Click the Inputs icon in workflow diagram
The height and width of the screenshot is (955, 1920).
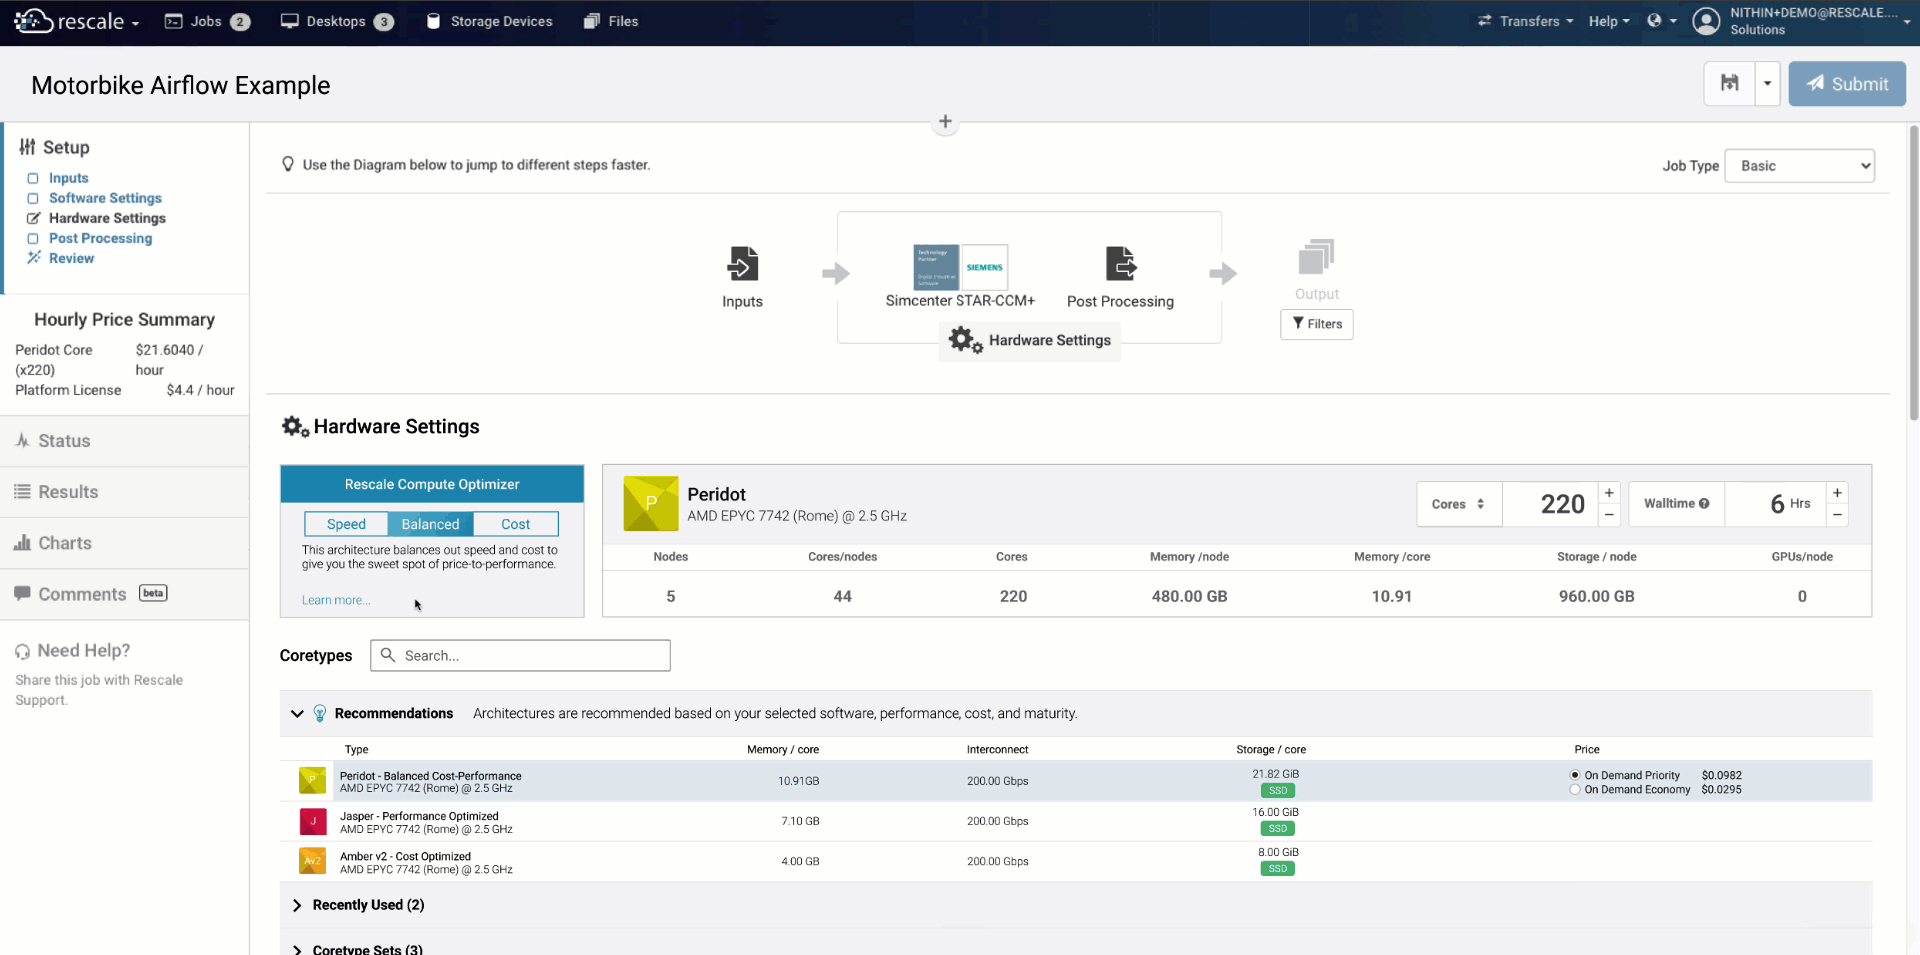tap(742, 265)
